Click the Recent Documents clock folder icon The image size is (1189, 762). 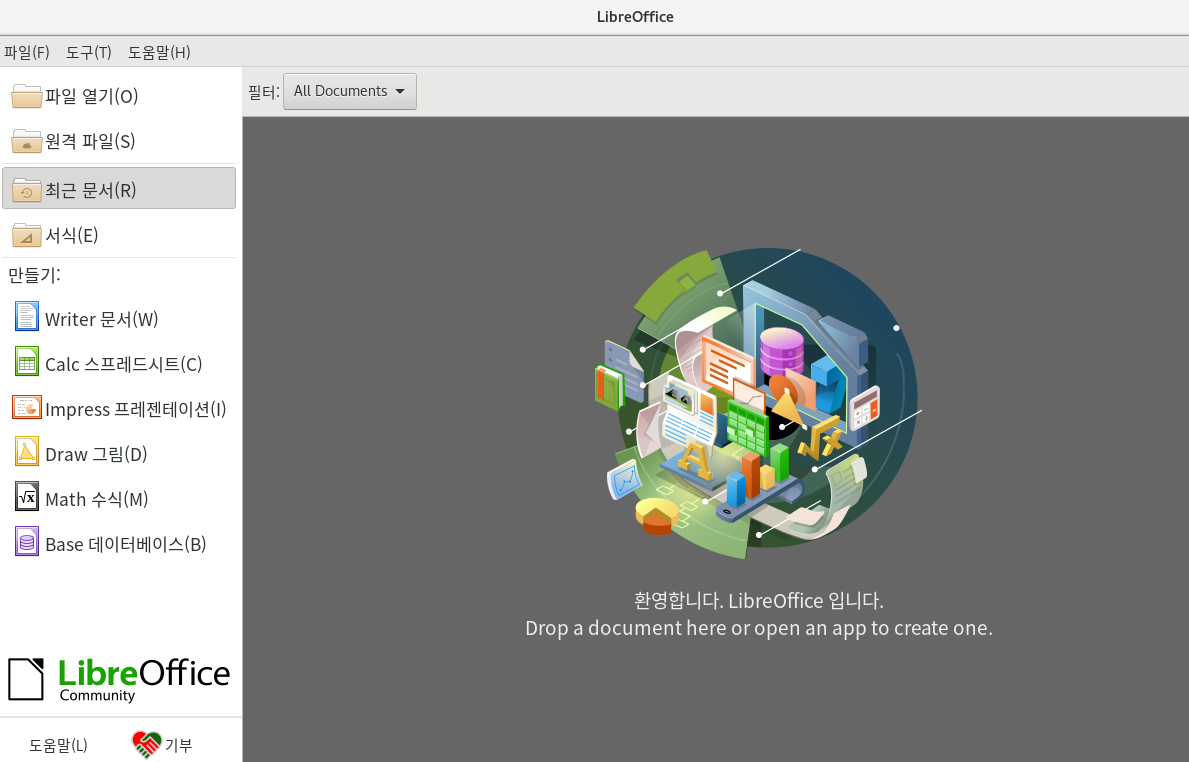click(27, 190)
